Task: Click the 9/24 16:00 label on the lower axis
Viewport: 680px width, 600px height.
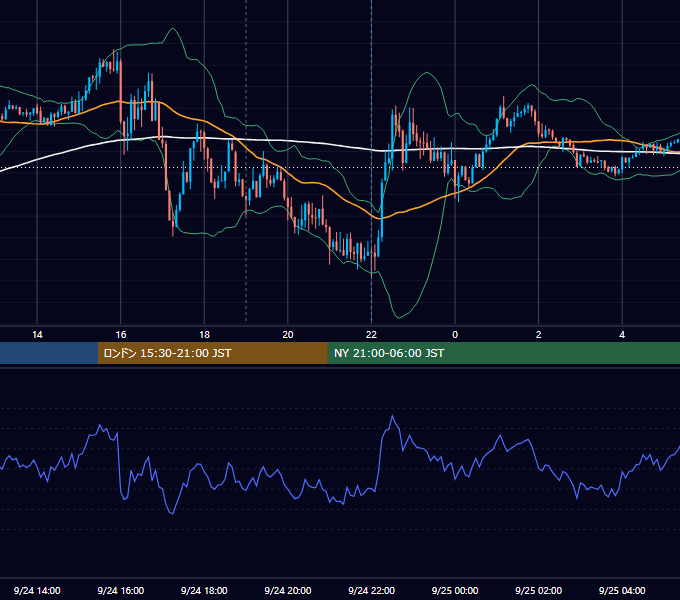Action: pyautogui.click(x=121, y=590)
